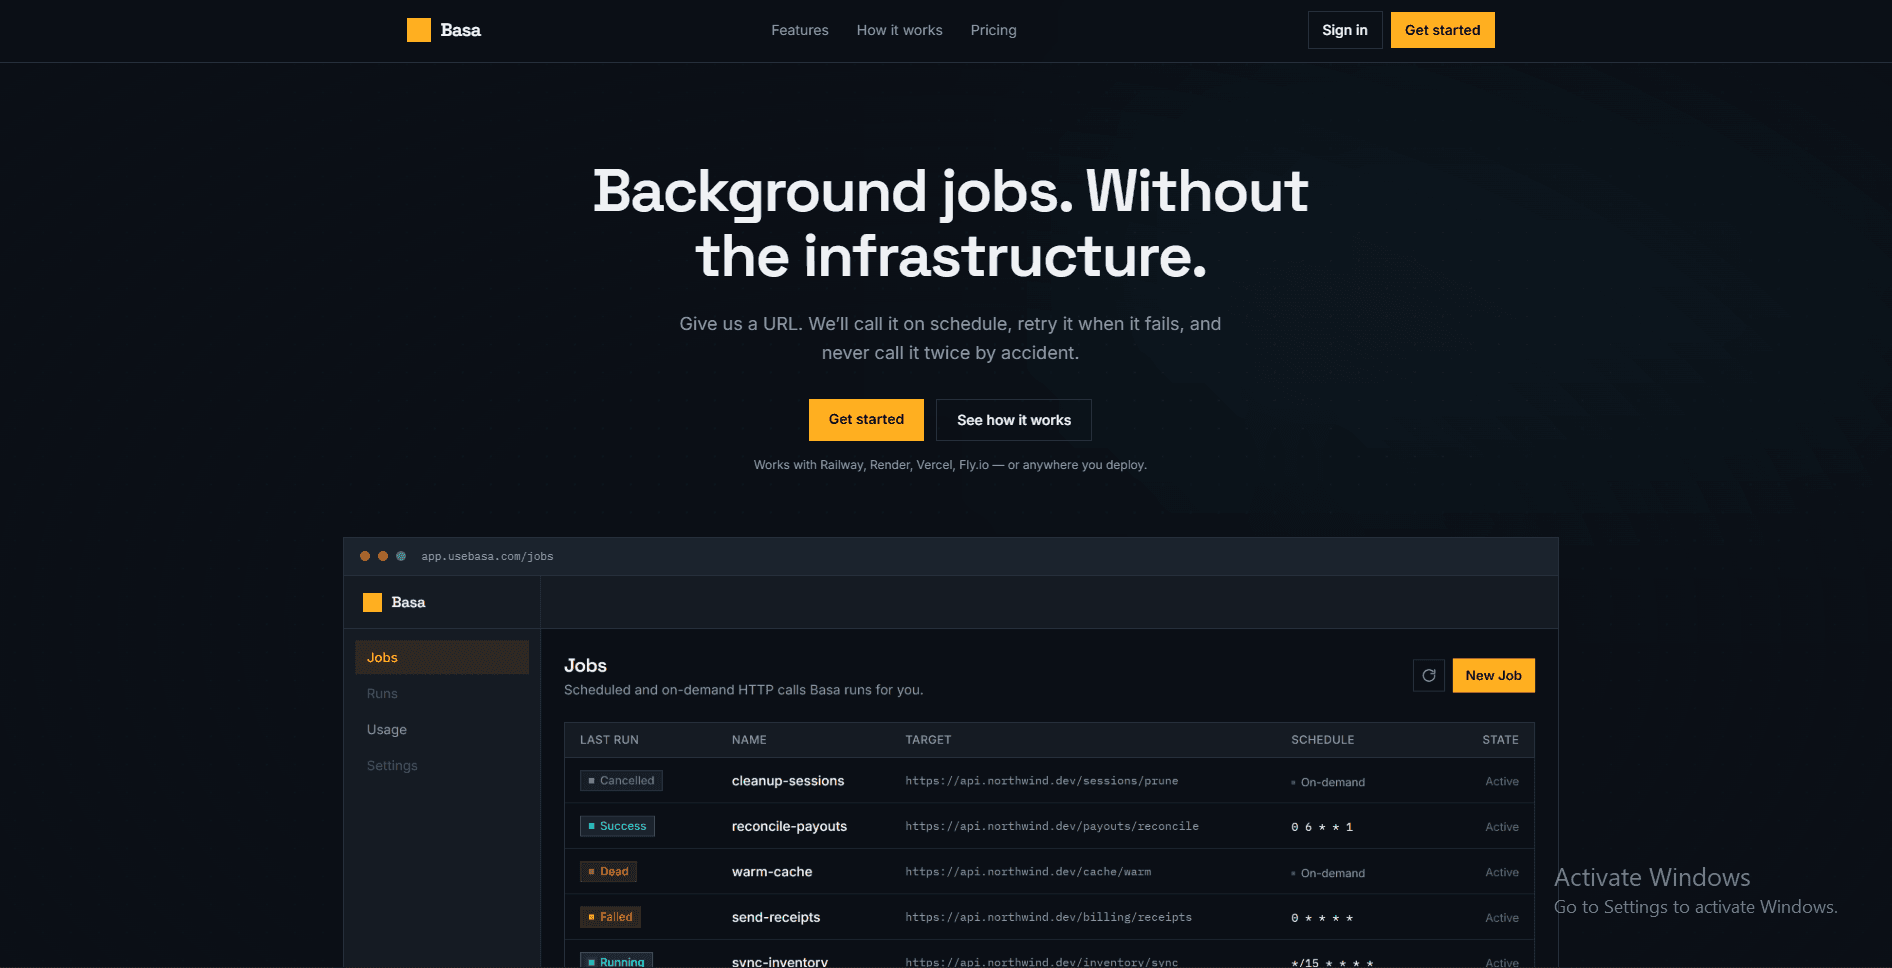Image resolution: width=1892 pixels, height=968 pixels.
Task: Open the reconcile-payouts job
Action: 789,826
